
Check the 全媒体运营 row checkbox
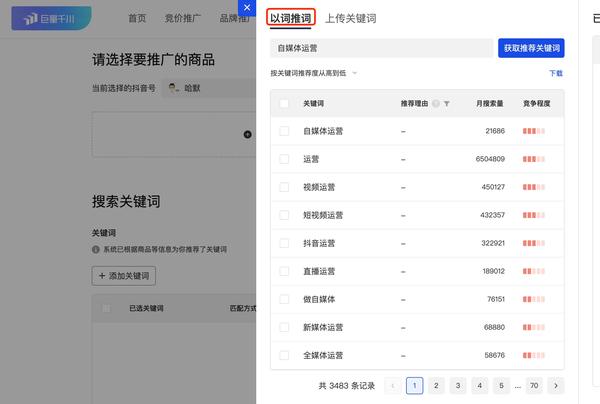point(284,355)
